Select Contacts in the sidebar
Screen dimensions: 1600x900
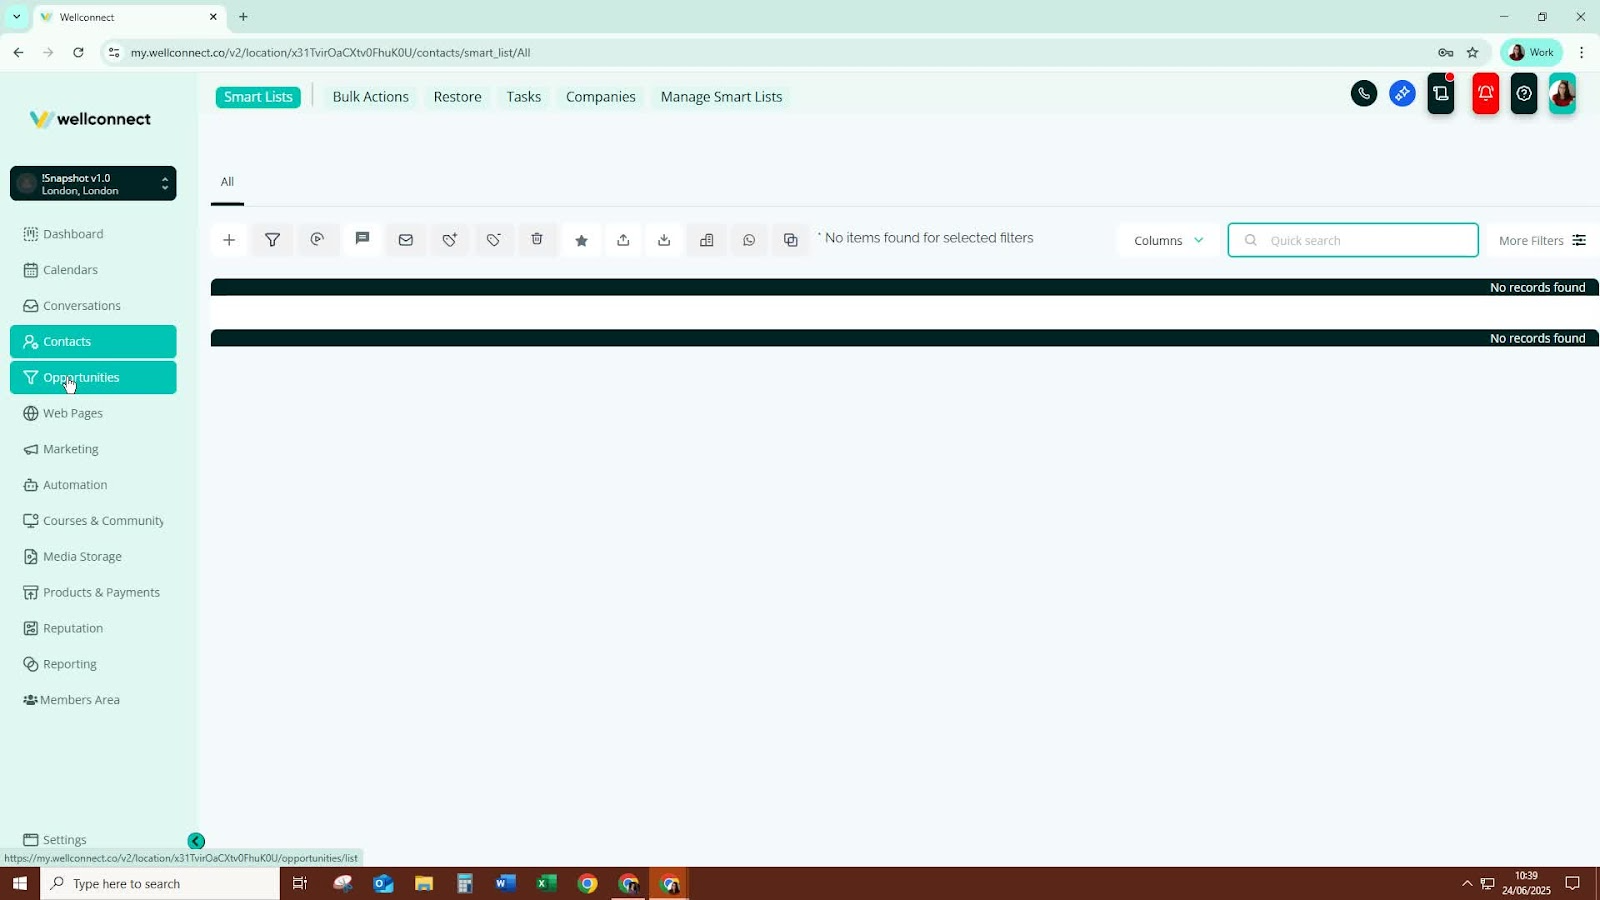point(93,342)
